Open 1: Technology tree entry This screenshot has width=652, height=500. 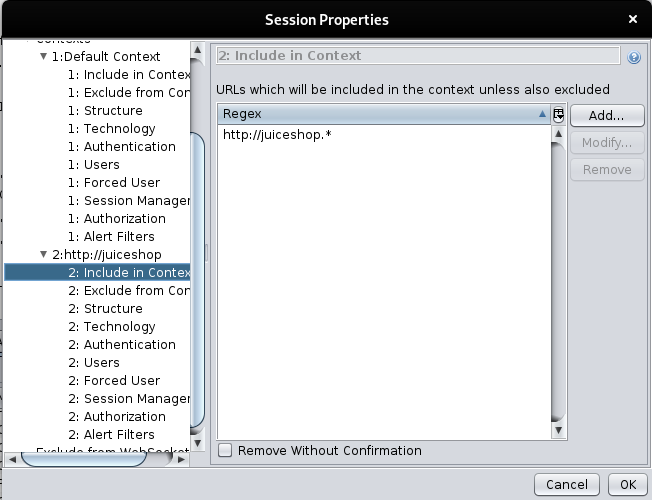119,129
